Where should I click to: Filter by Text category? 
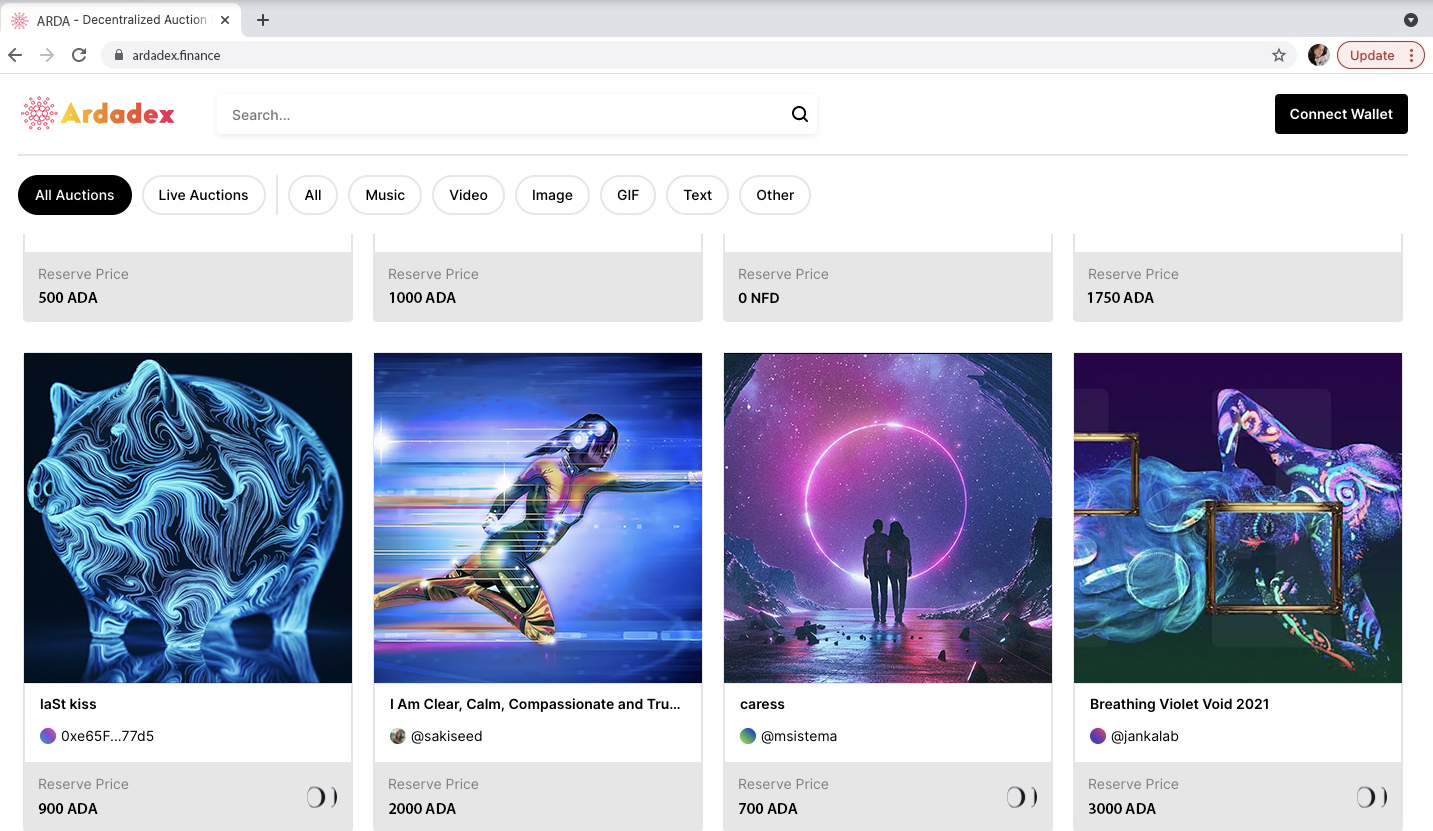[x=698, y=195]
